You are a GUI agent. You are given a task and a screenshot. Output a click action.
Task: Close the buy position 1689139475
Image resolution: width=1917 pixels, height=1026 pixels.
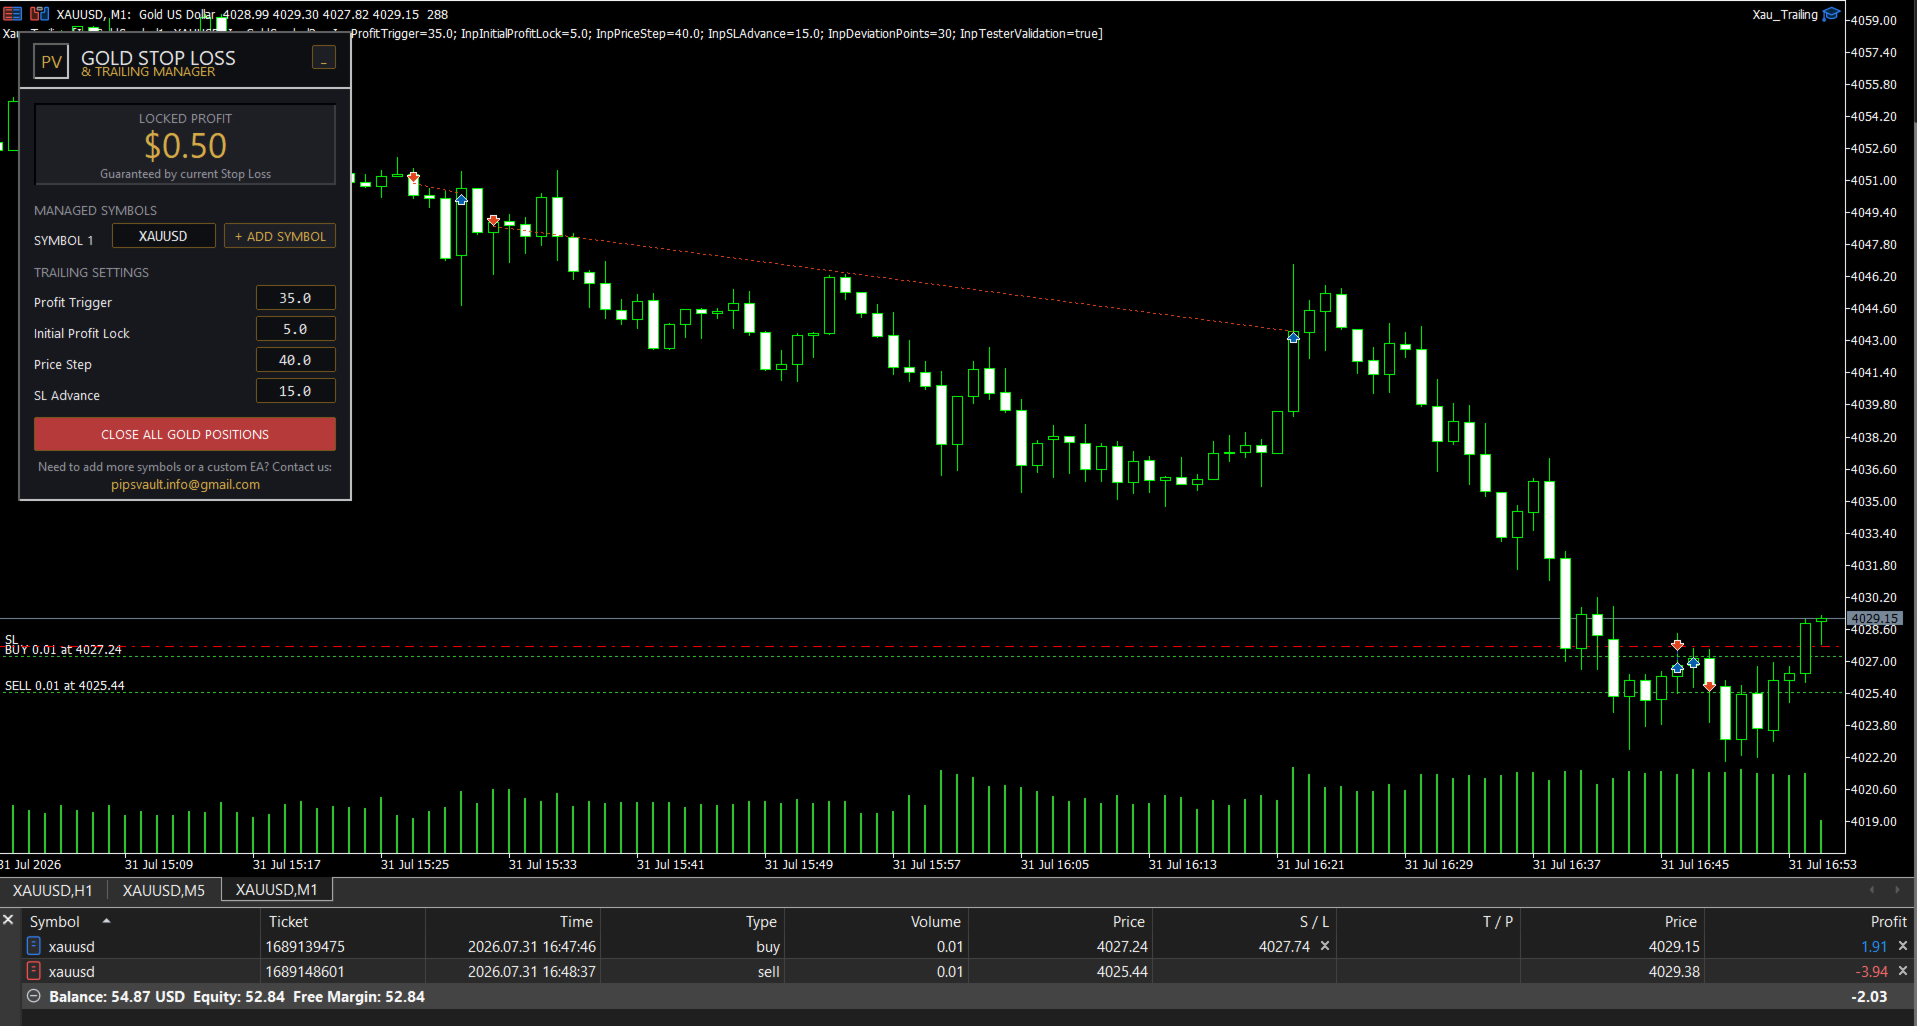[x=1902, y=946]
